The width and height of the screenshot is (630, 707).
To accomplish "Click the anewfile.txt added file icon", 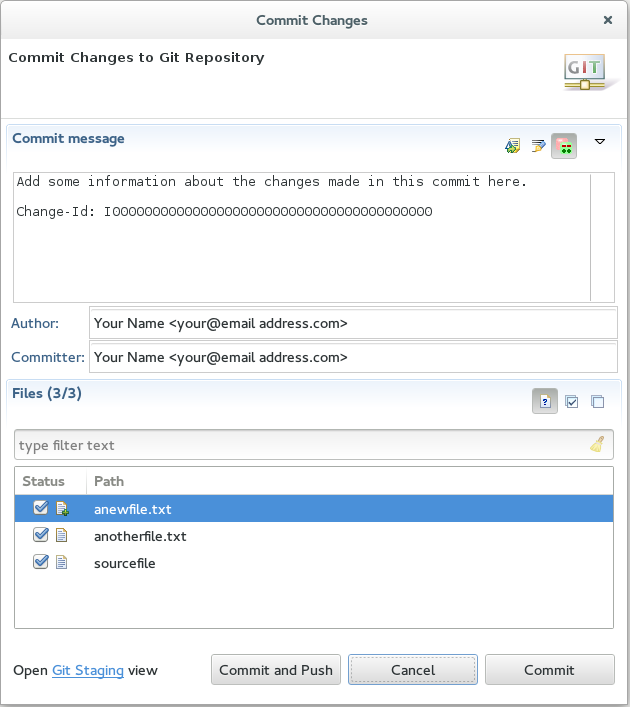I will [62, 509].
